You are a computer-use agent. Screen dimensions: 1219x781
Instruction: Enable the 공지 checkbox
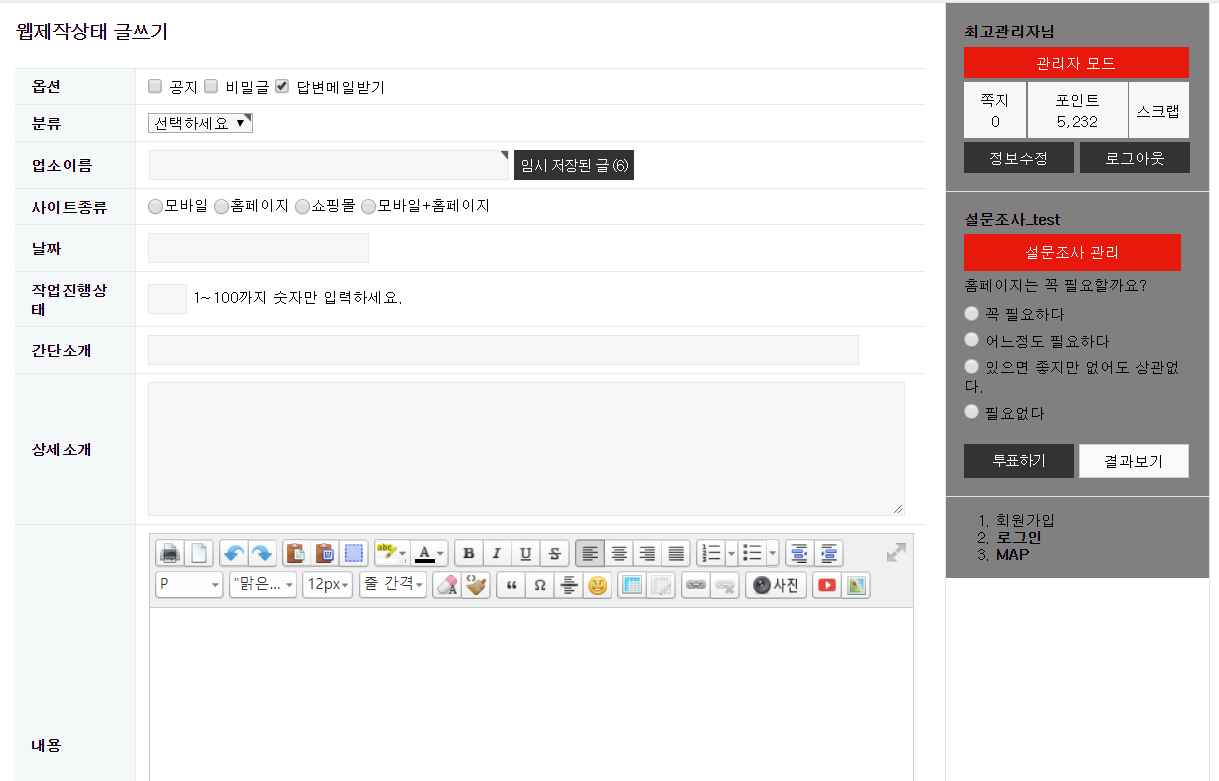click(x=155, y=87)
